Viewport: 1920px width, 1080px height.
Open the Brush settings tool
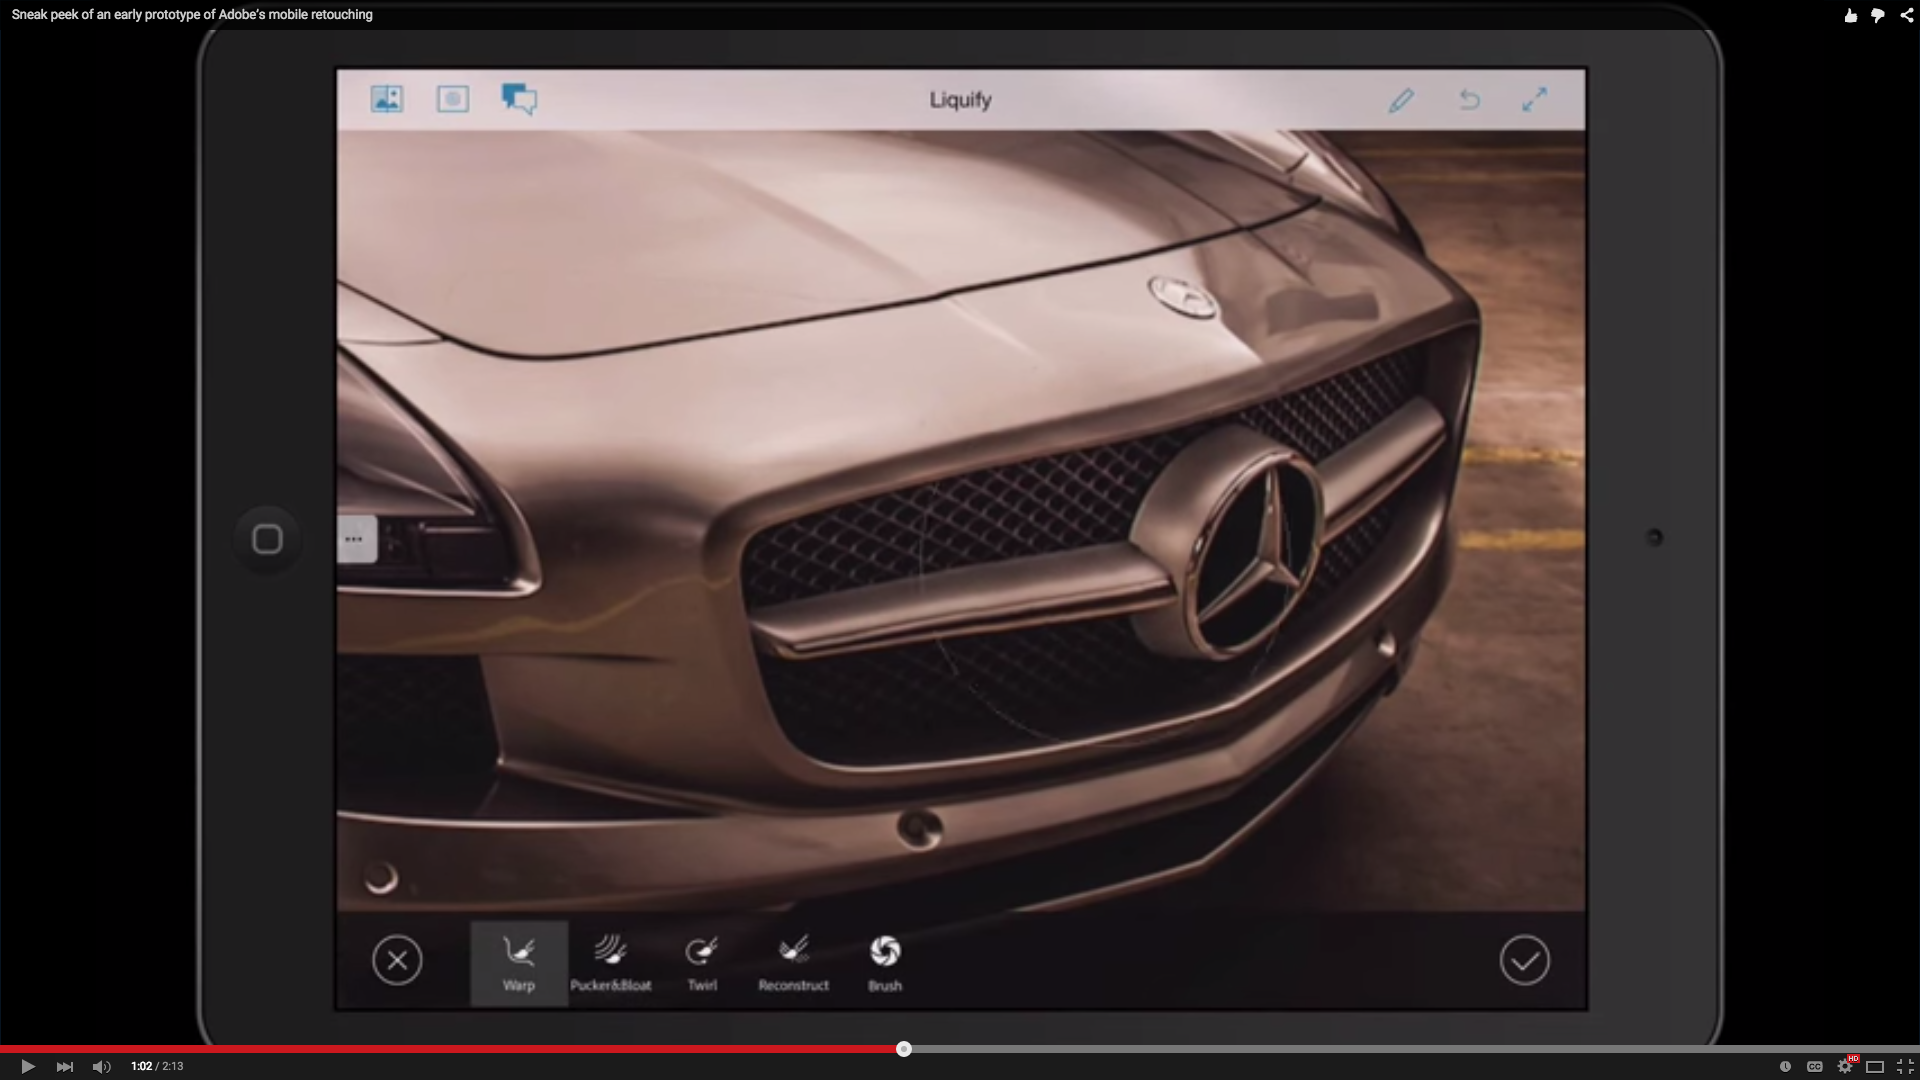[x=885, y=963]
